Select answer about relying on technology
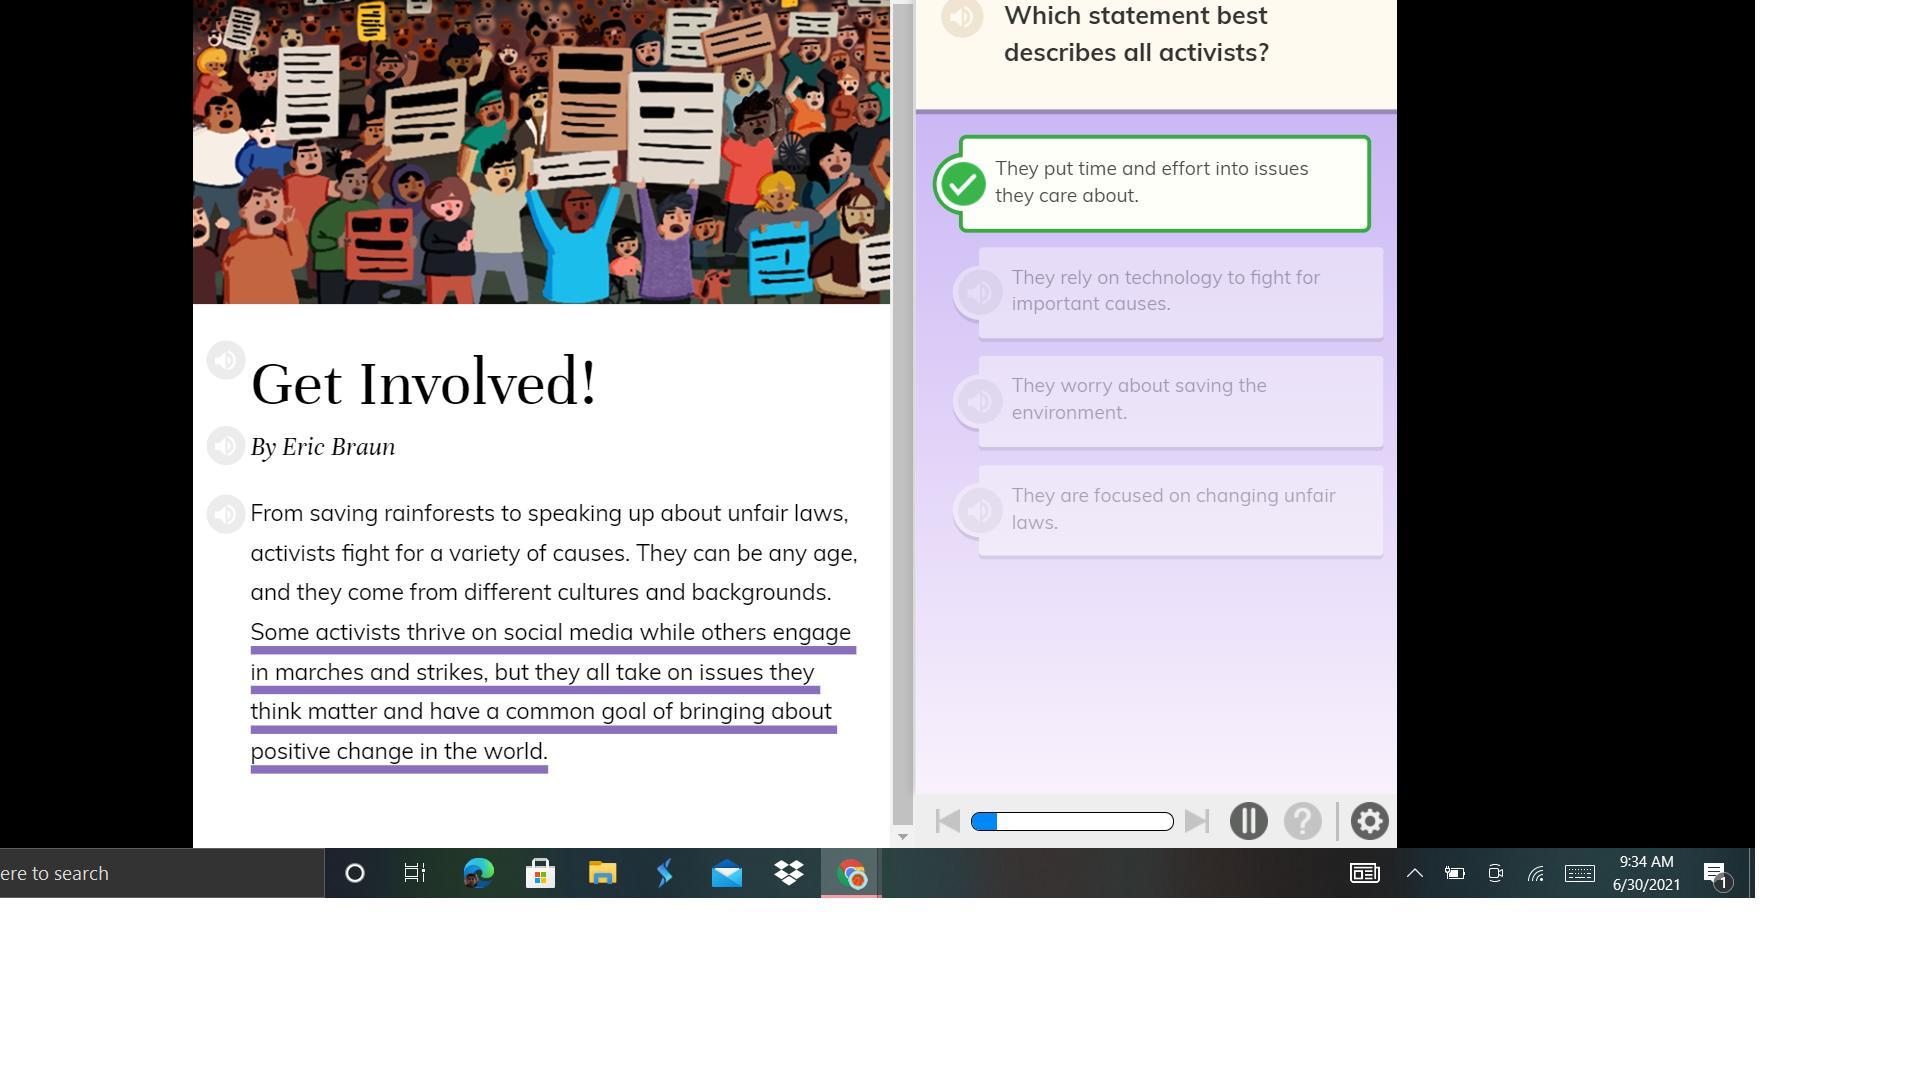The image size is (1920, 1080). click(1180, 291)
